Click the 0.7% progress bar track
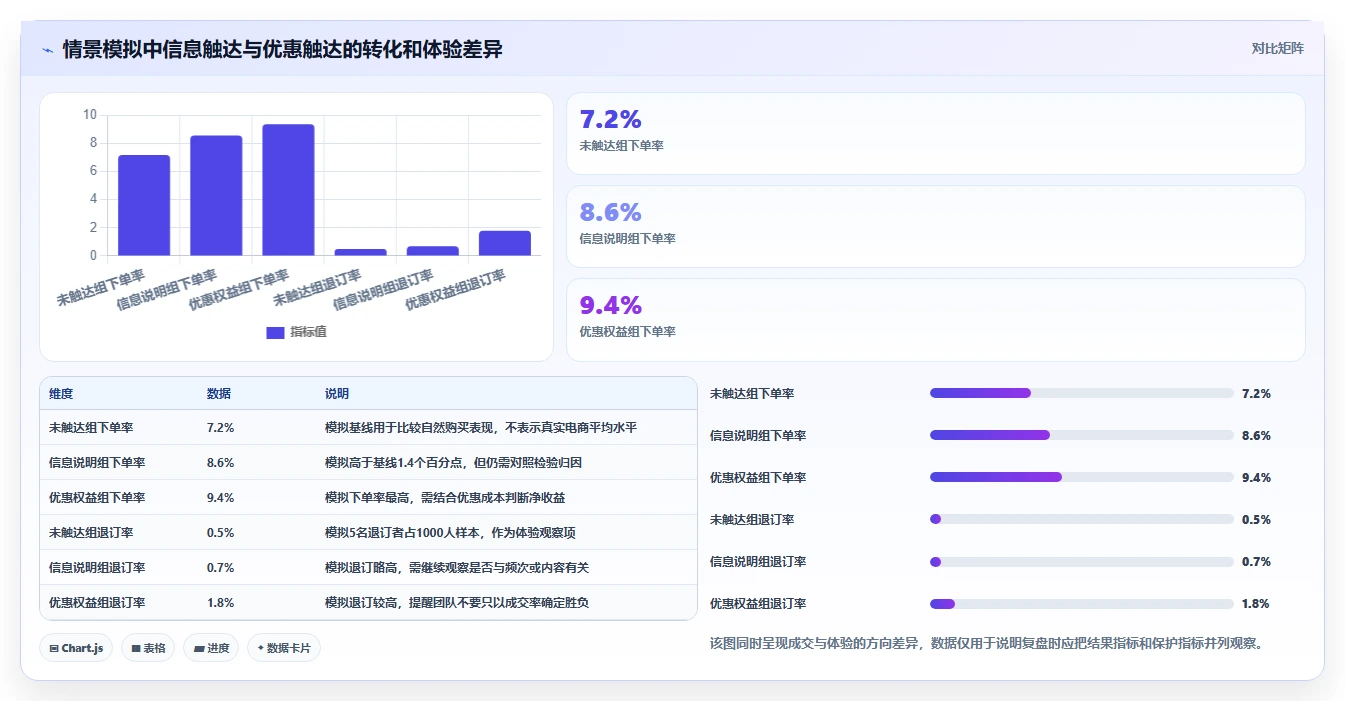The image size is (1345, 701). coord(1082,561)
